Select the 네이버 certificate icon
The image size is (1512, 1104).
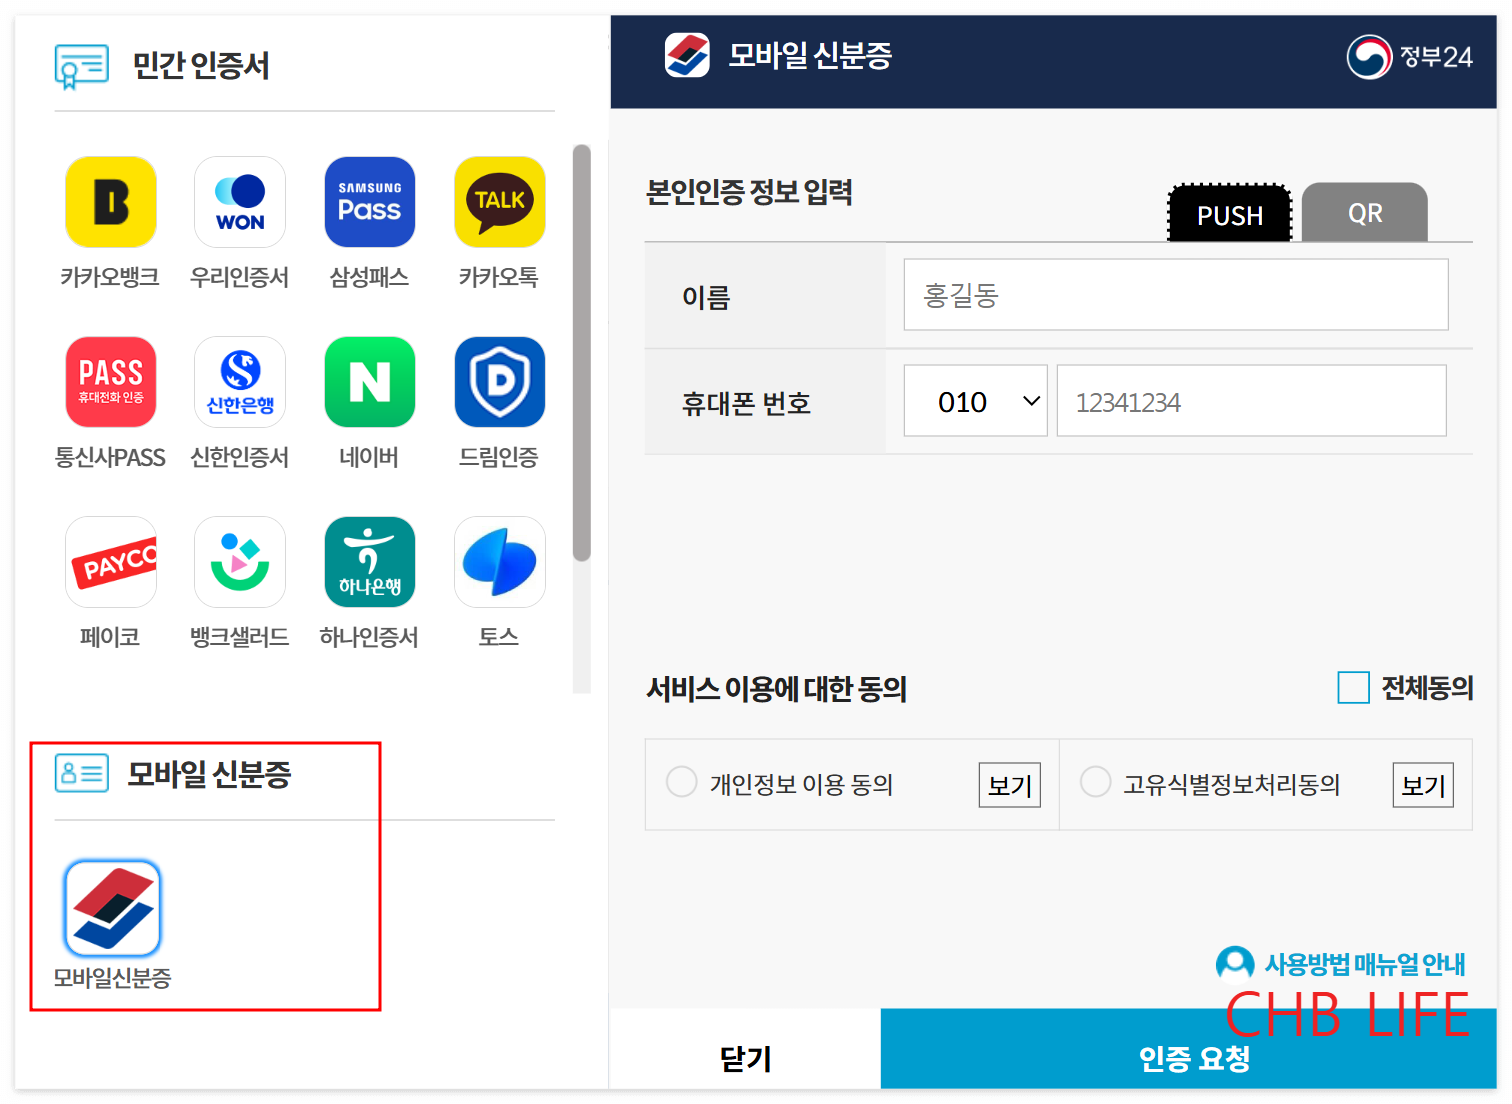click(x=369, y=381)
